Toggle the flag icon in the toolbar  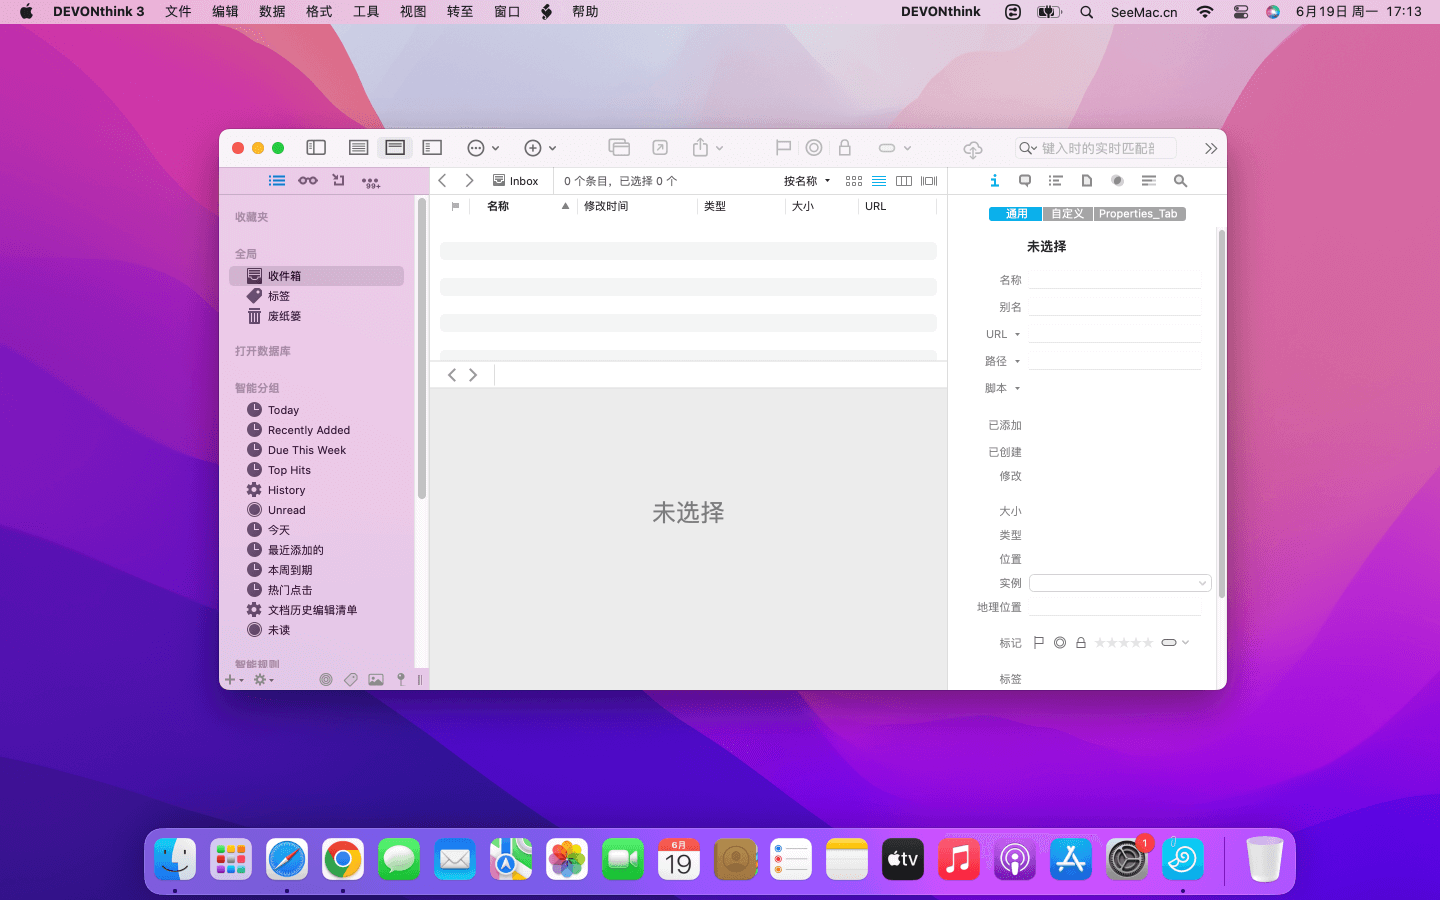click(x=783, y=148)
